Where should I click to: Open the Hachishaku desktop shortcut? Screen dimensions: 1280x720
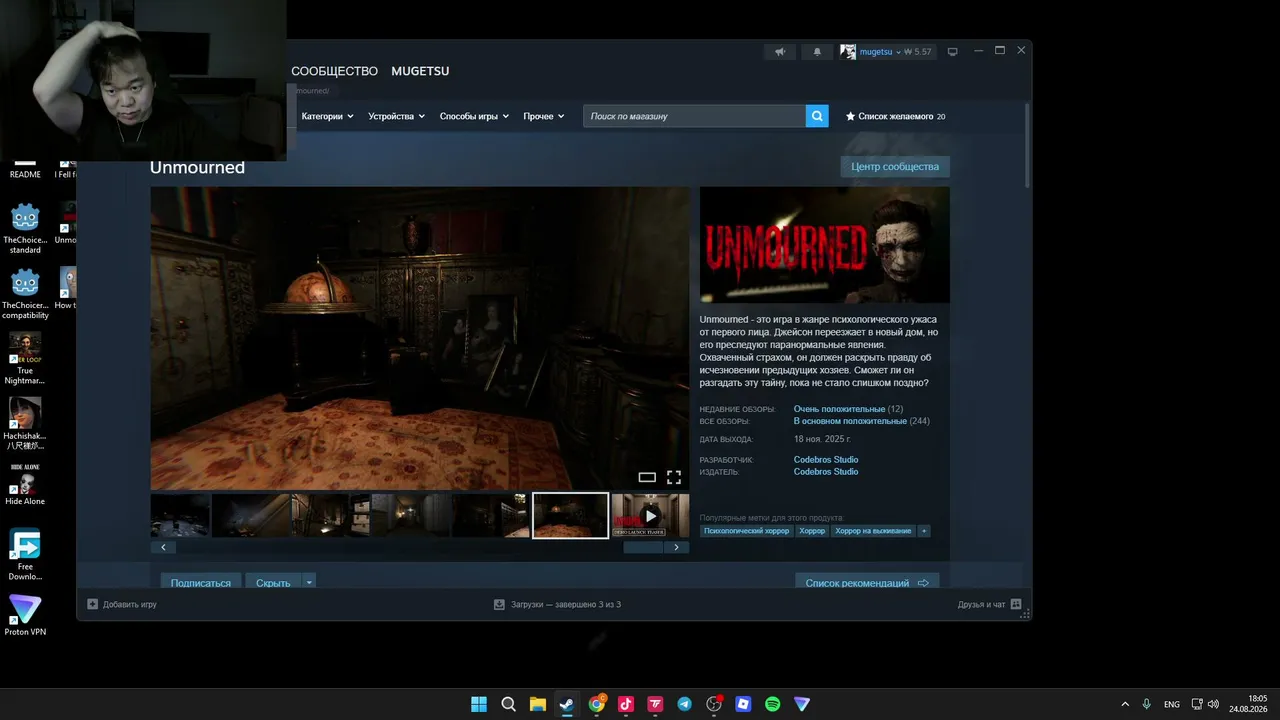25,424
